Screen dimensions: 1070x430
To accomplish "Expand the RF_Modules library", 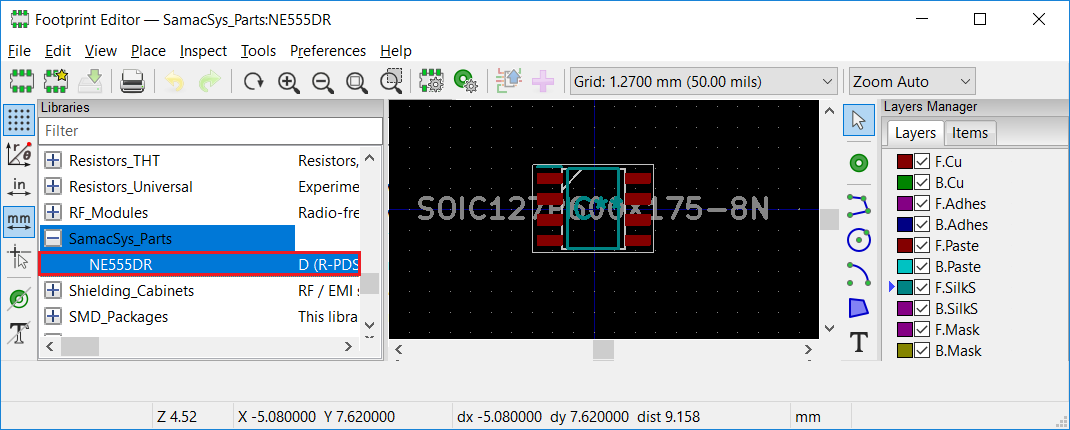I will click(x=53, y=213).
